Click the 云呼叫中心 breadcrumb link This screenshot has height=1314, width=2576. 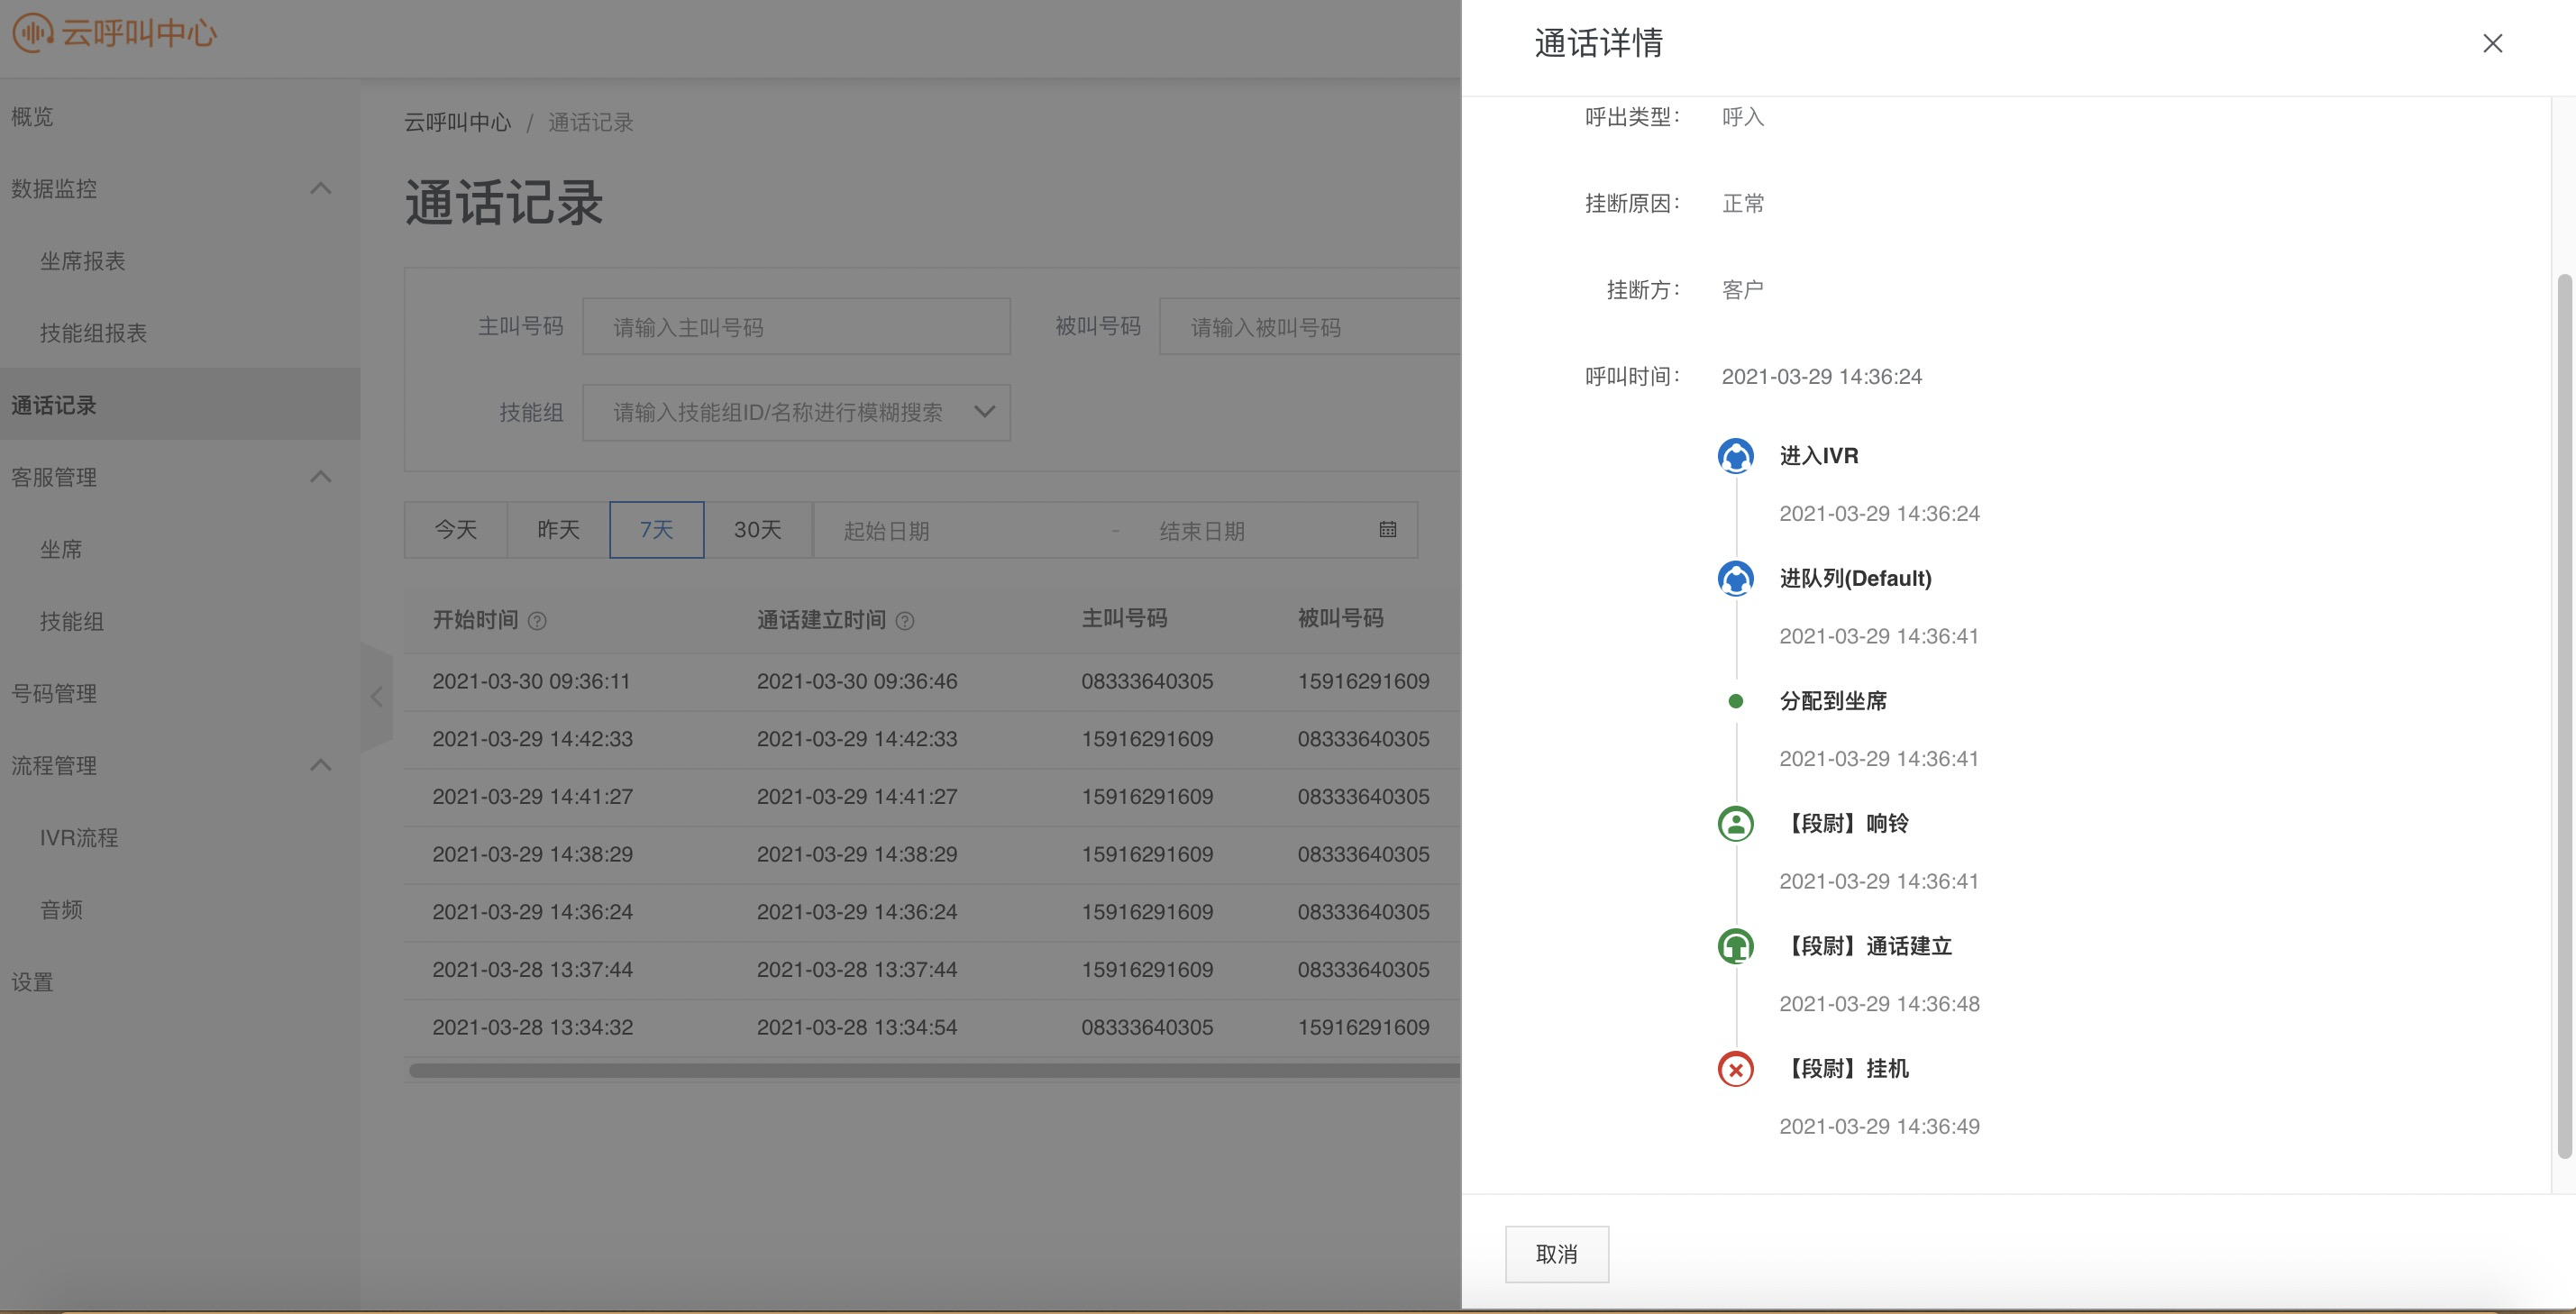[x=457, y=122]
